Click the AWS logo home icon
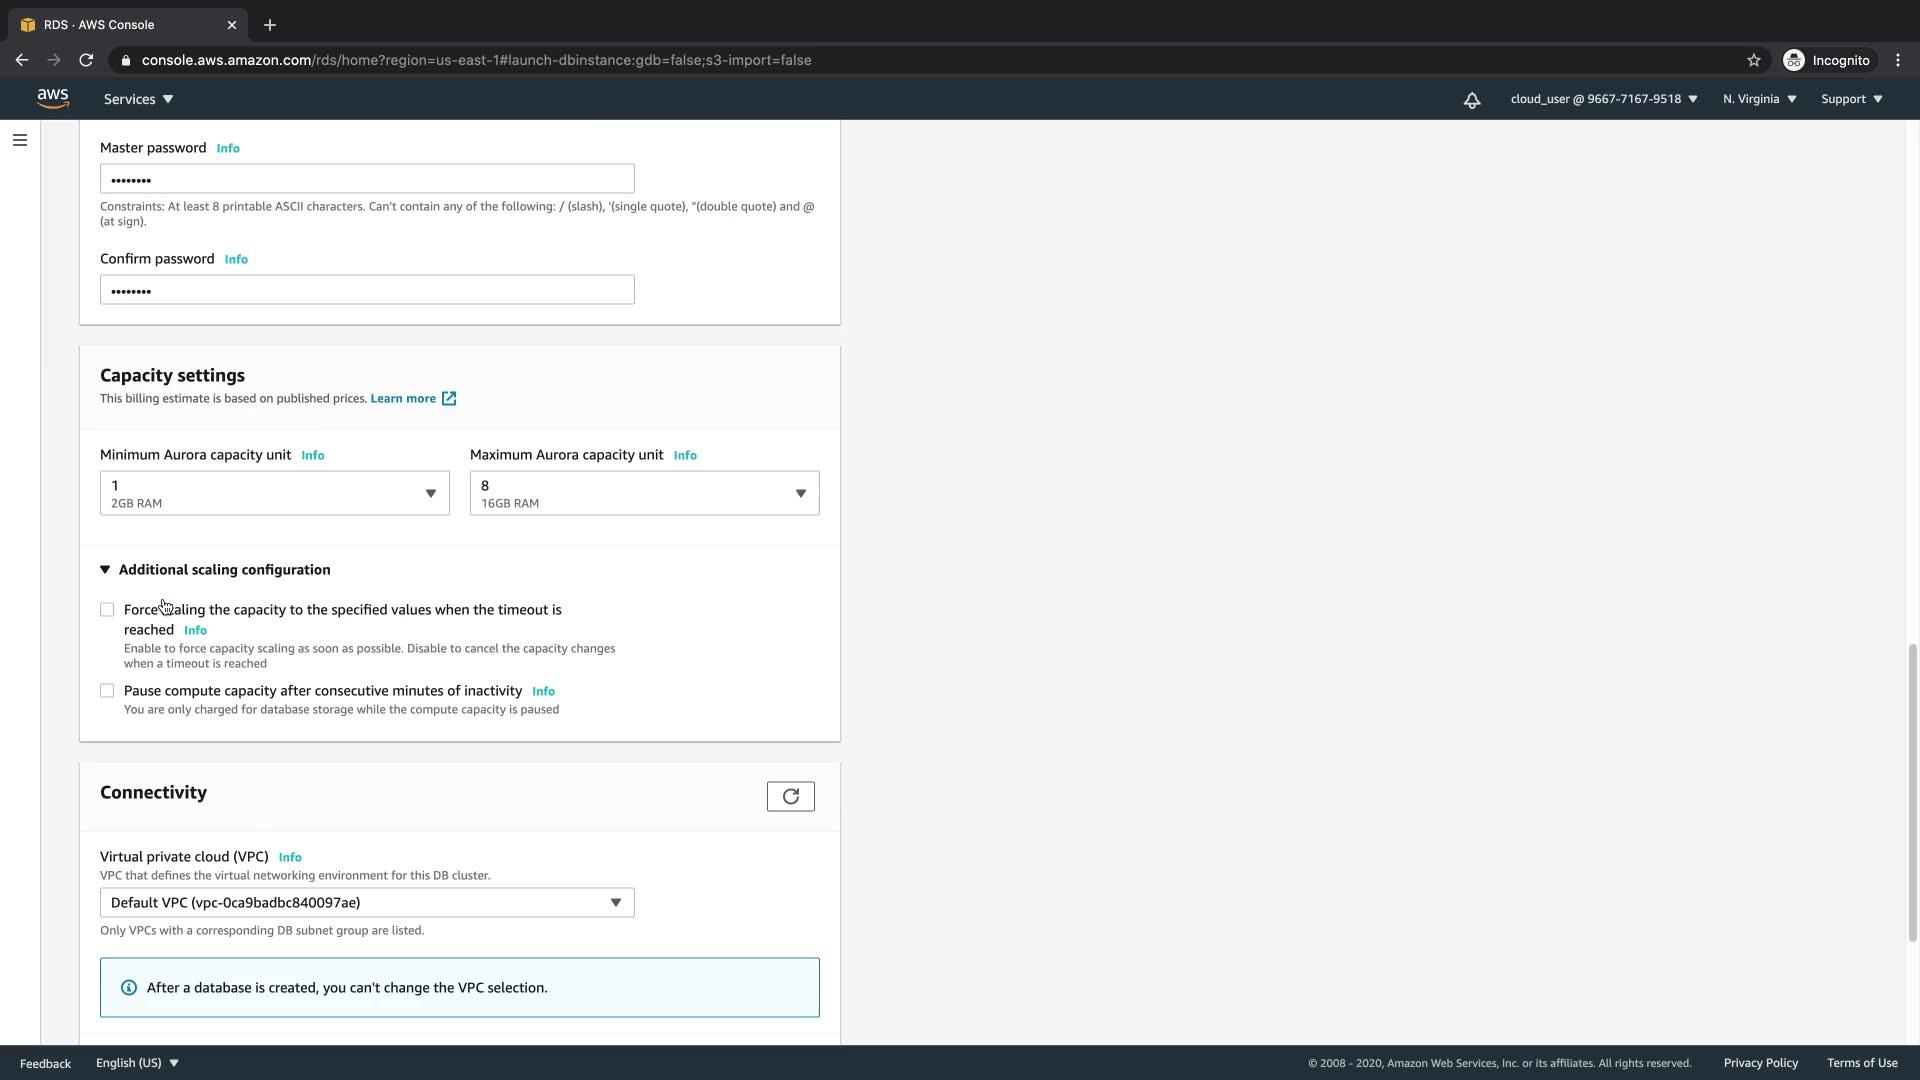The width and height of the screenshot is (1920, 1080). [52, 98]
